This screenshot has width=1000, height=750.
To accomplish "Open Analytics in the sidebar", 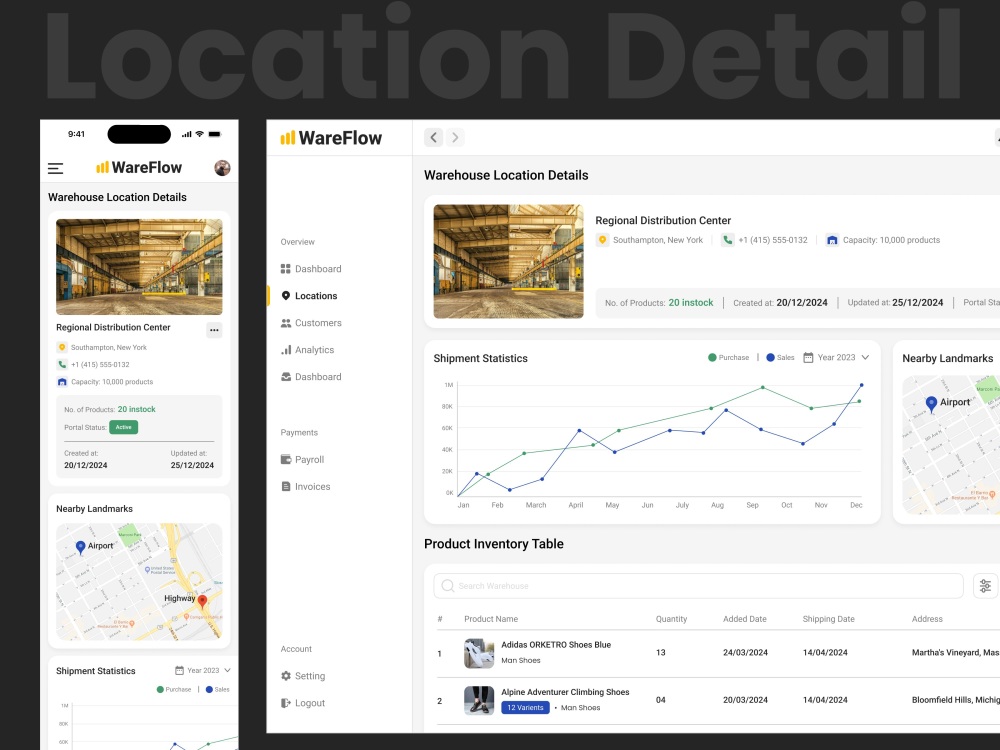I will 307,349.
